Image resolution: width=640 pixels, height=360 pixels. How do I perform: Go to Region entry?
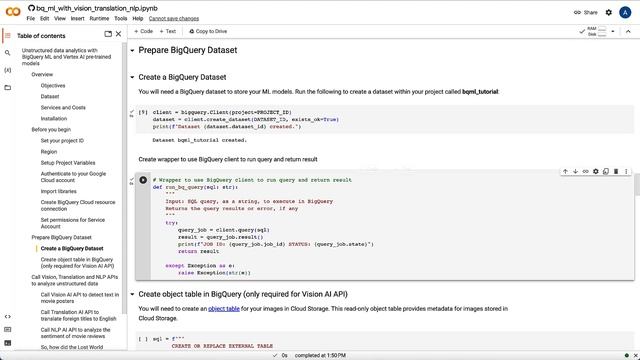[x=49, y=151]
